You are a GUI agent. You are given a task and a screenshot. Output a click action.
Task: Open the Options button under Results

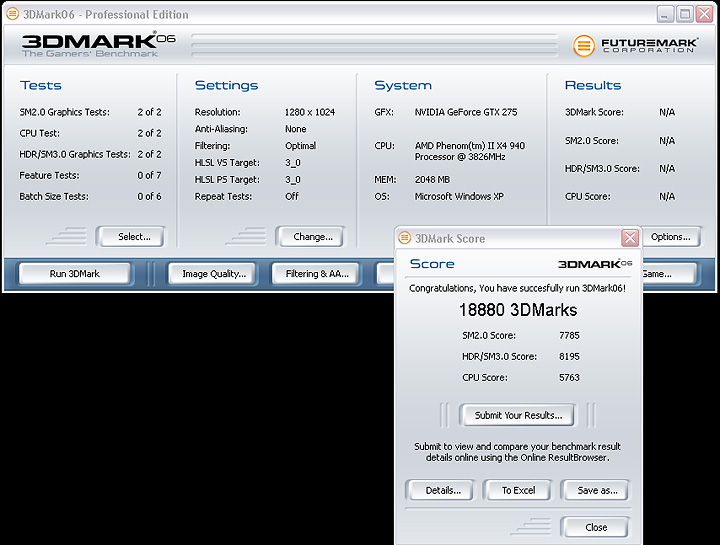[671, 236]
